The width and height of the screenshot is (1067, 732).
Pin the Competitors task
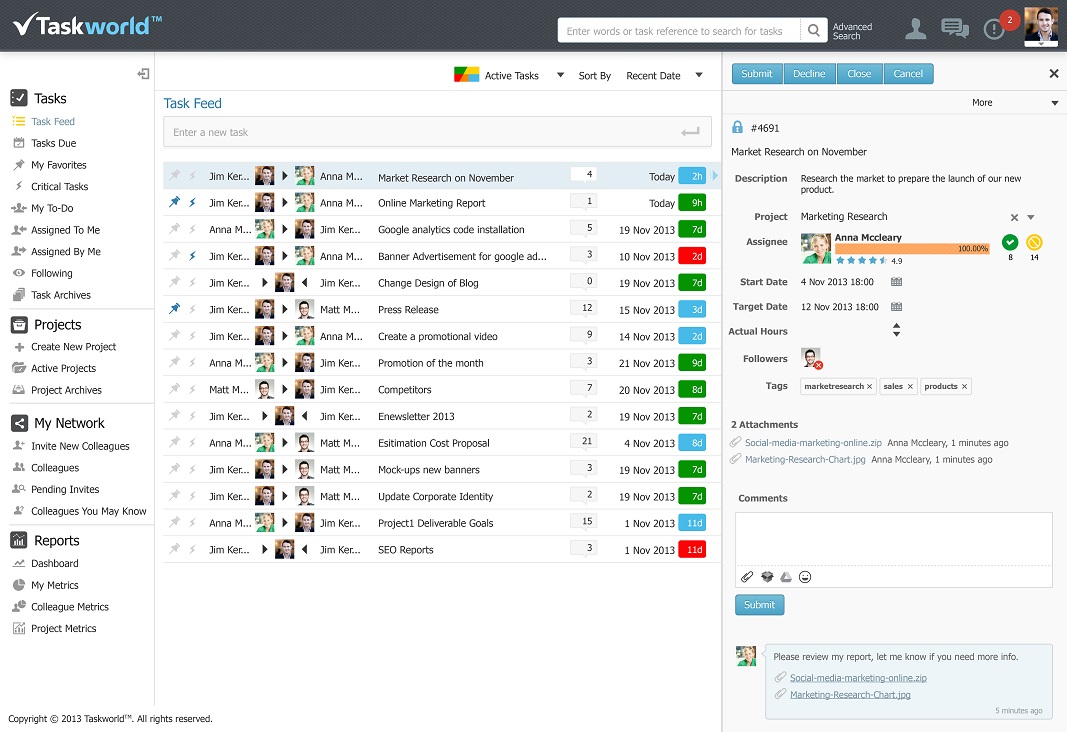pos(175,388)
